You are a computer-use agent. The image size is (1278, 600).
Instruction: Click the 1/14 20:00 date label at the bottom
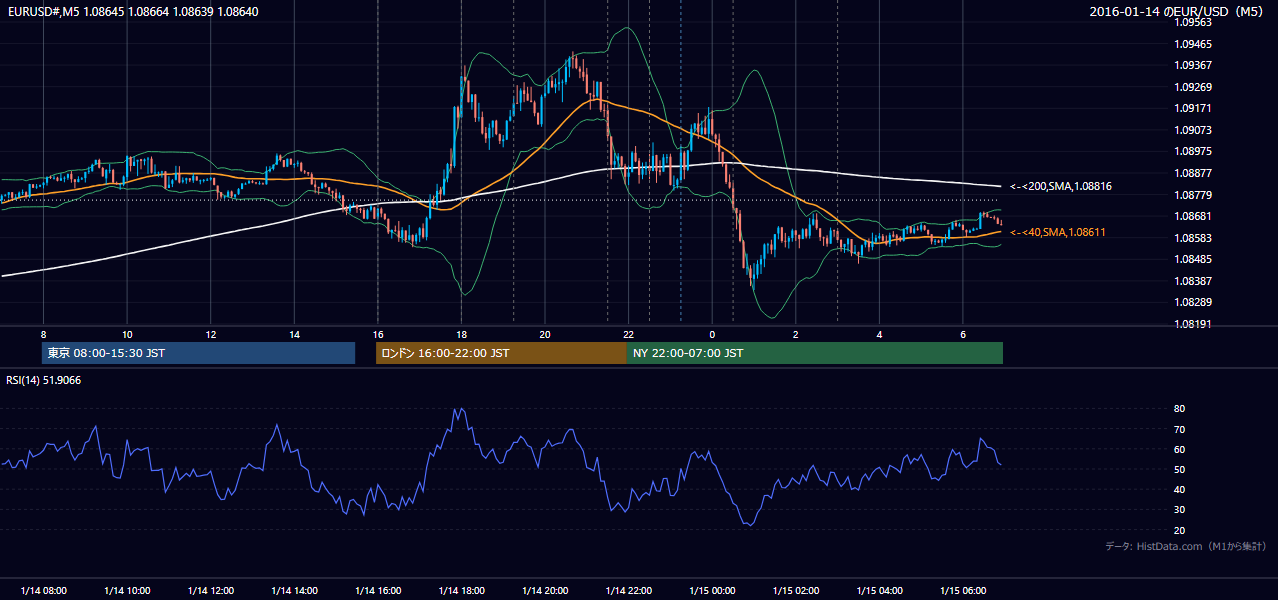544,590
